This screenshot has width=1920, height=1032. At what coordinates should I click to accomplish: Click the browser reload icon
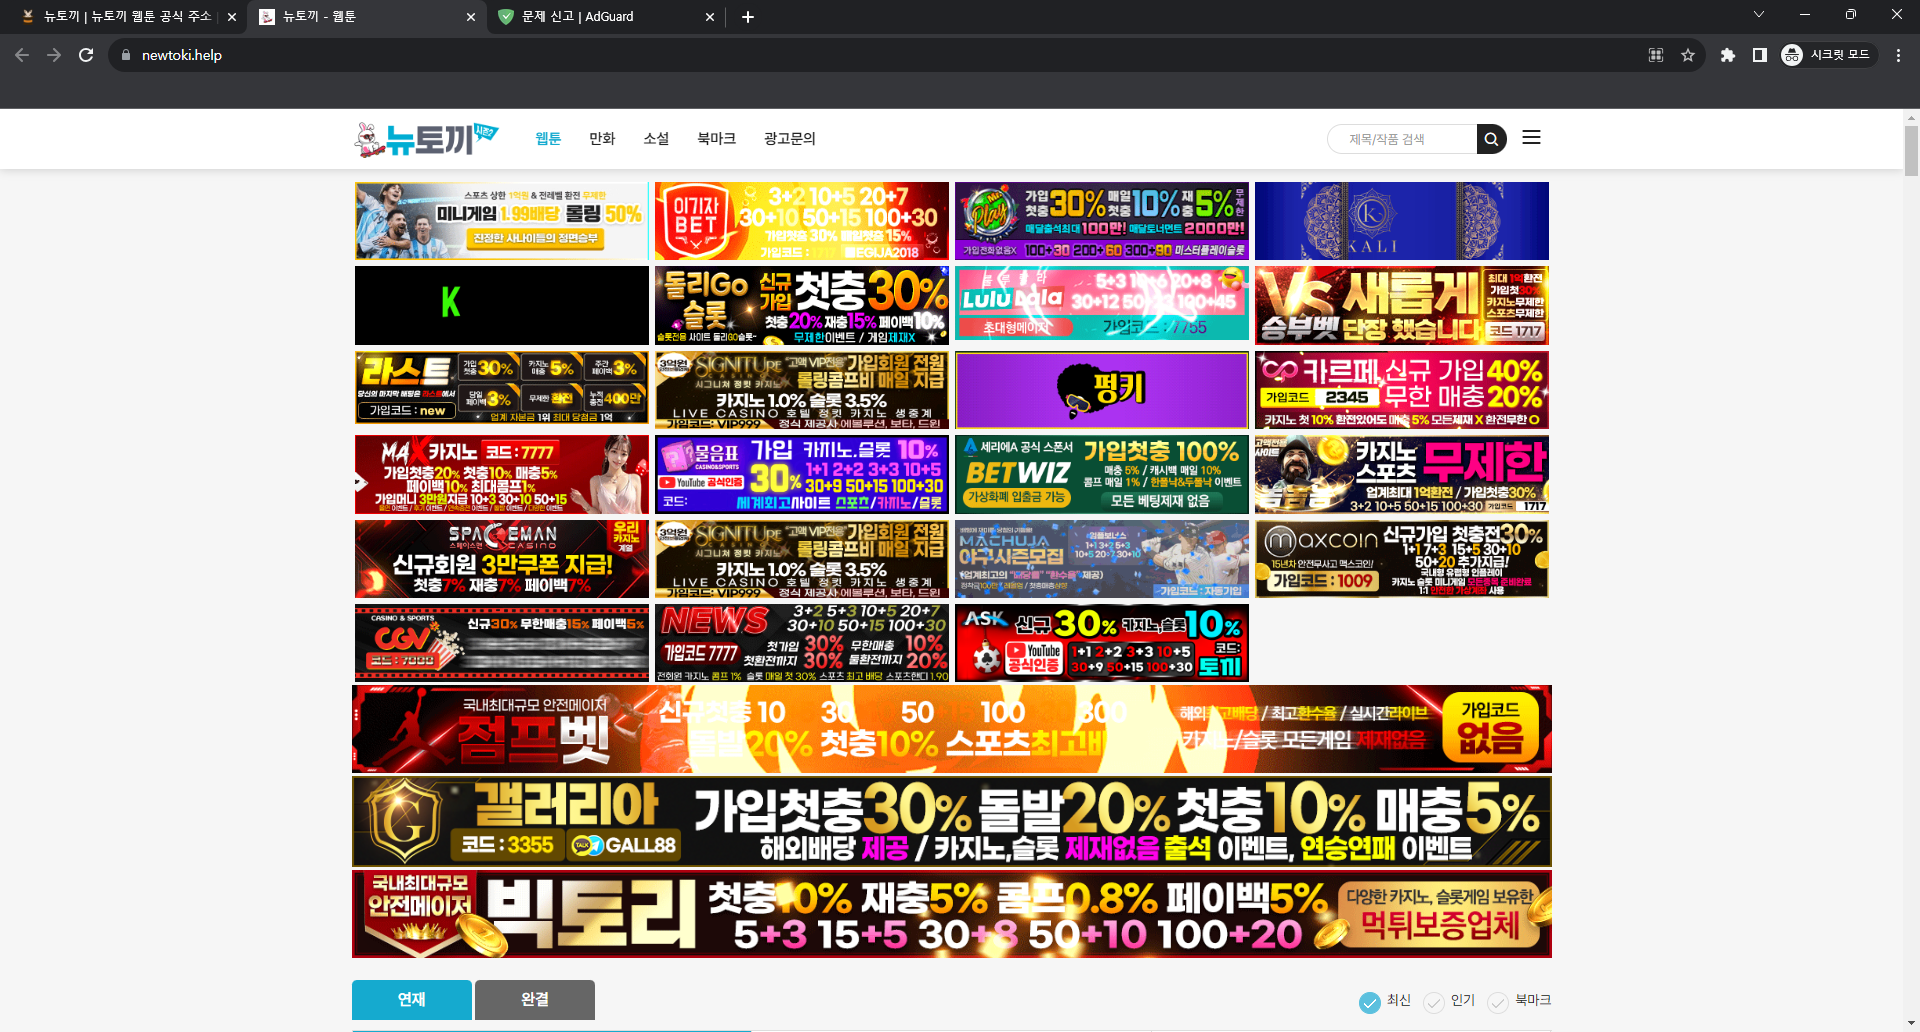pyautogui.click(x=86, y=55)
